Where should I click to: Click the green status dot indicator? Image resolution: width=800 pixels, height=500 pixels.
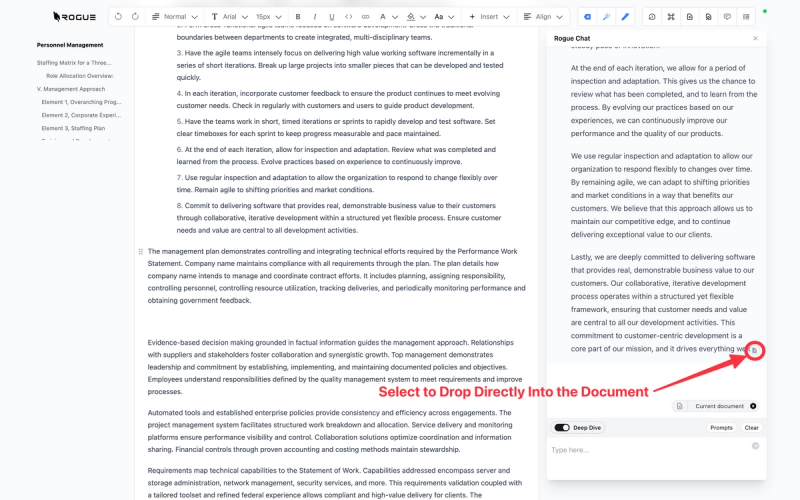(764, 11)
